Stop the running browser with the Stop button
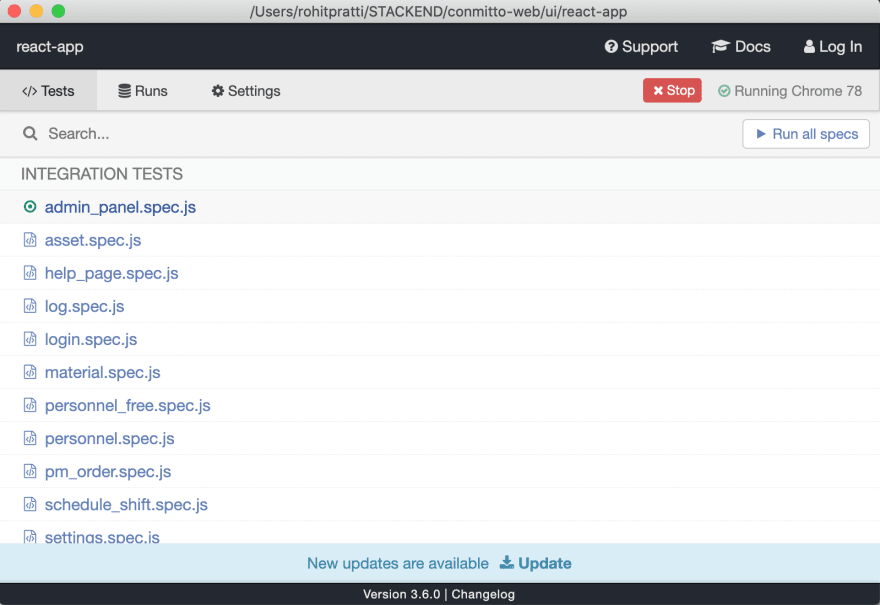The image size is (880, 605). (672, 90)
